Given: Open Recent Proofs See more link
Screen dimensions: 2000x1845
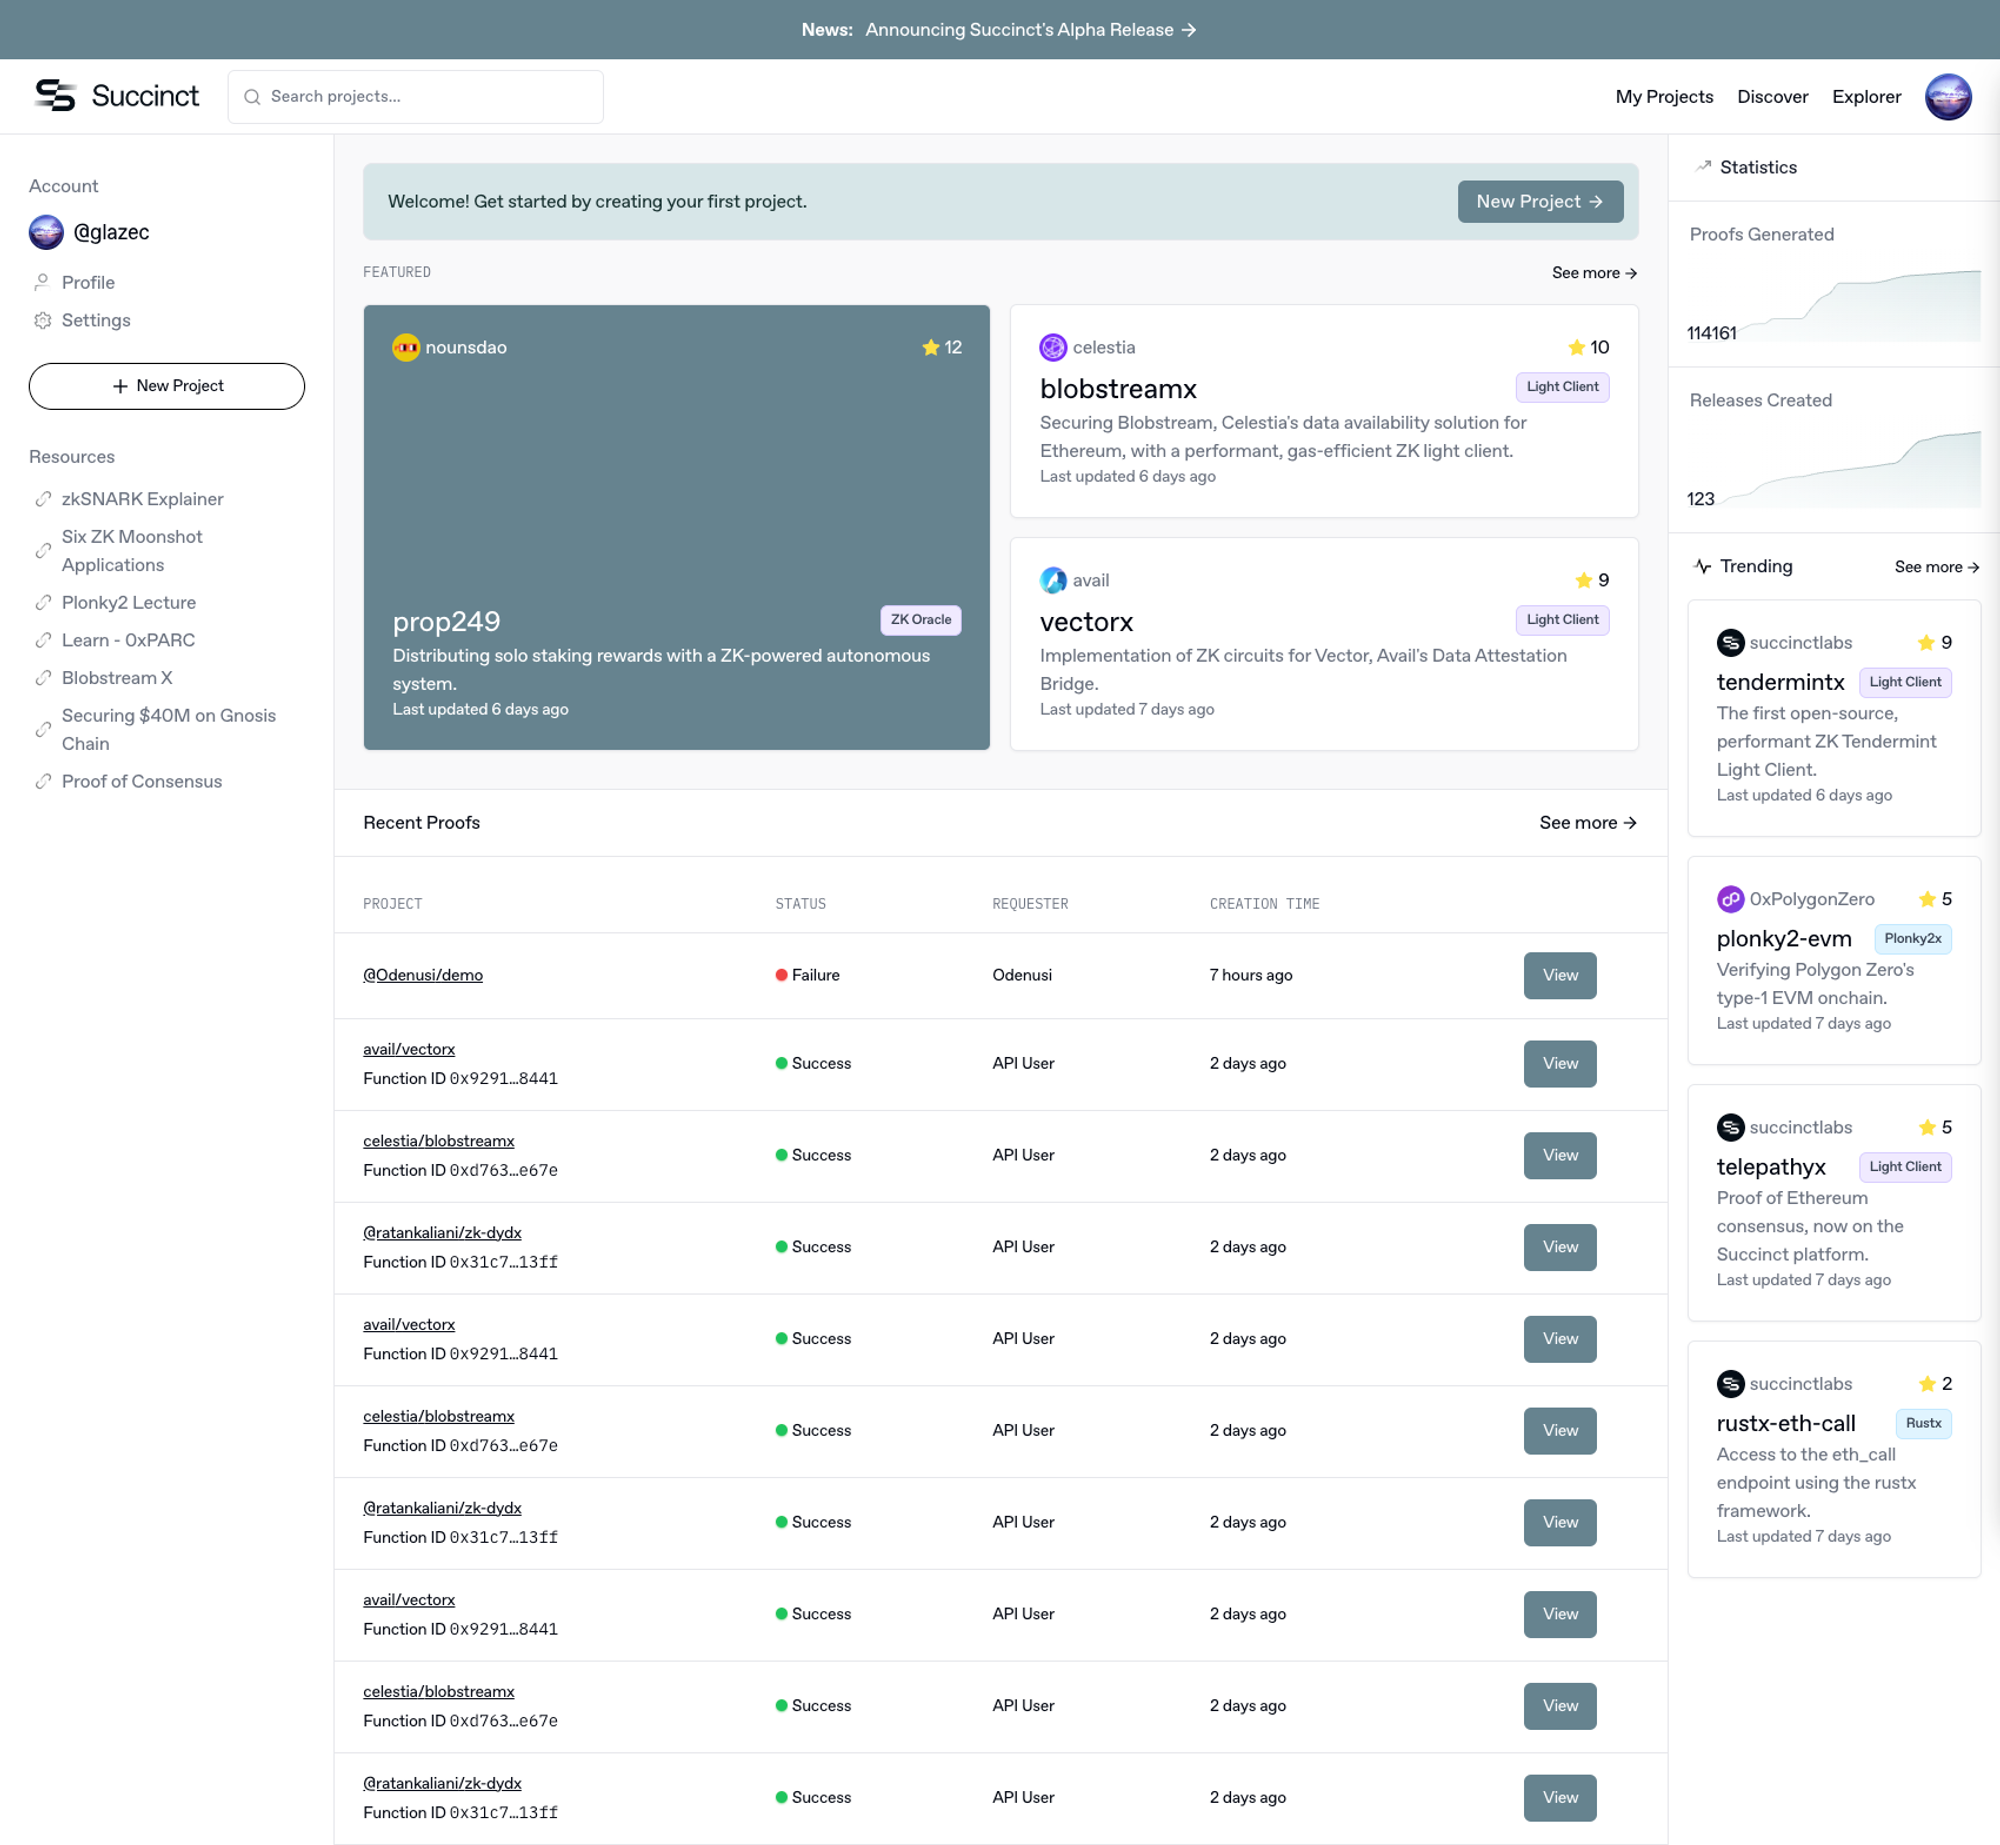Looking at the screenshot, I should coord(1587,822).
